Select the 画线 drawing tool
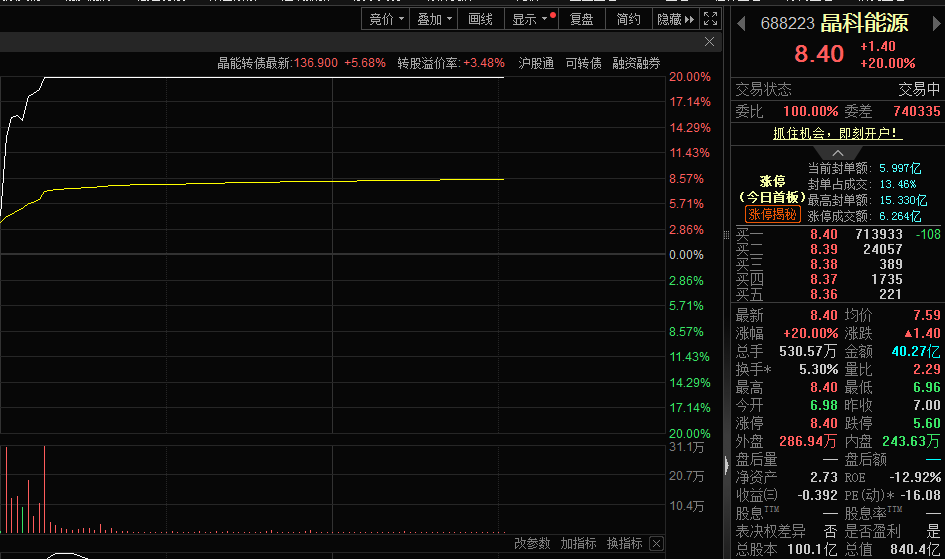The height and width of the screenshot is (559, 945). (481, 19)
